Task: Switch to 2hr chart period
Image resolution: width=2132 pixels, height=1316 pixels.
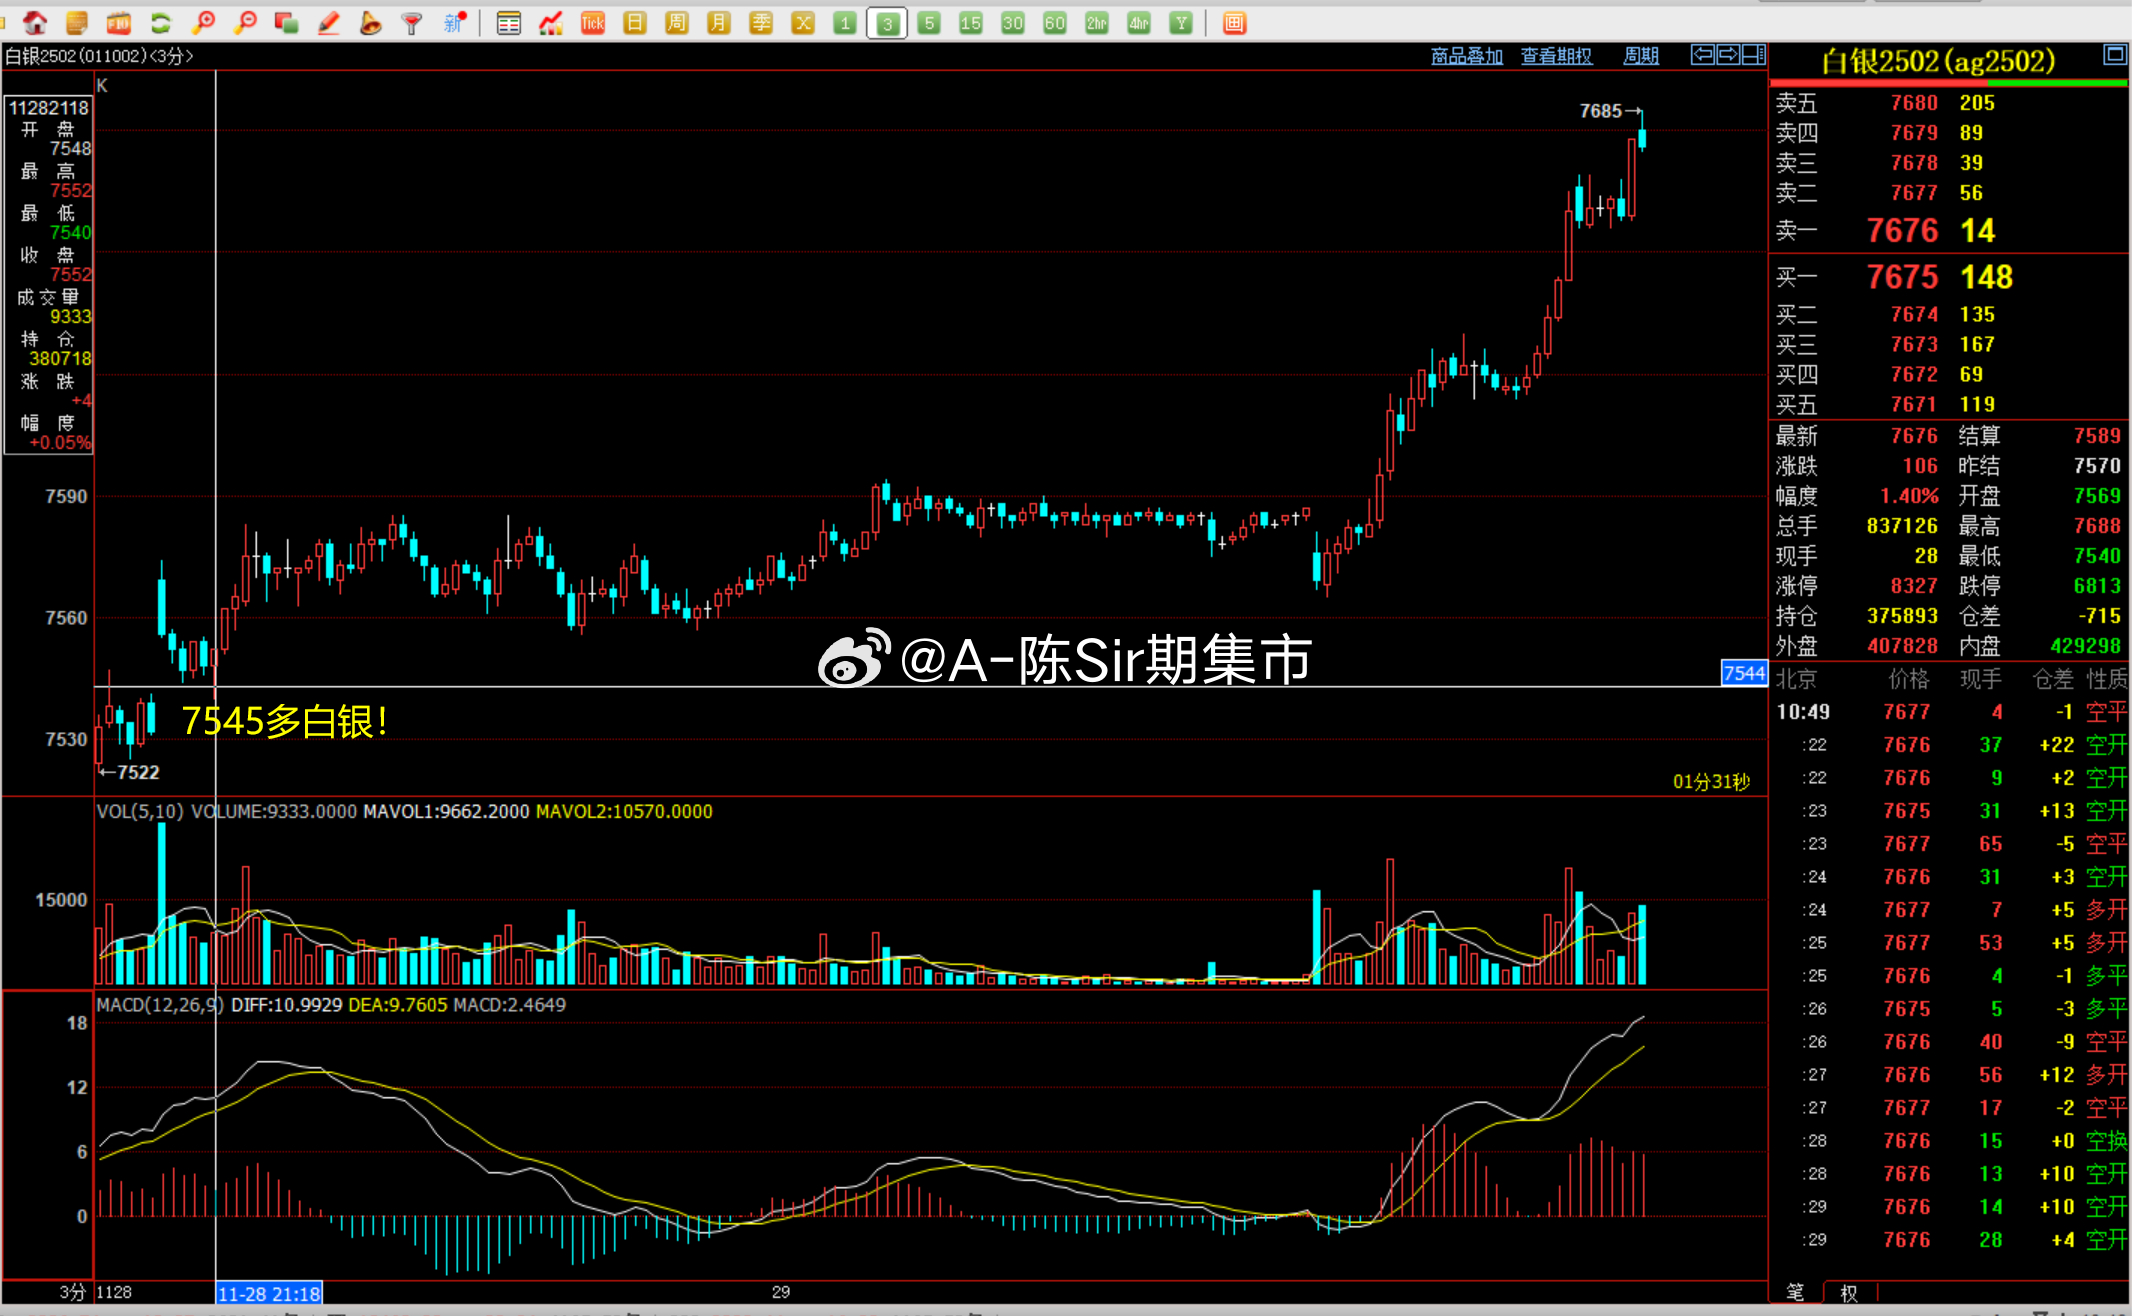Action: point(1097,23)
